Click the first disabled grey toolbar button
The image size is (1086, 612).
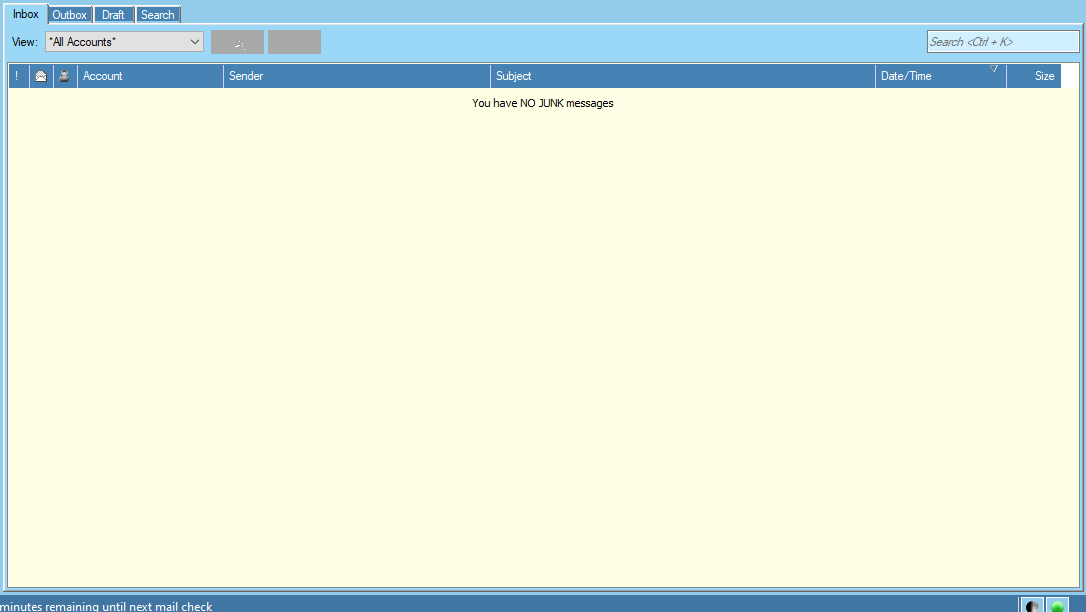click(x=238, y=42)
